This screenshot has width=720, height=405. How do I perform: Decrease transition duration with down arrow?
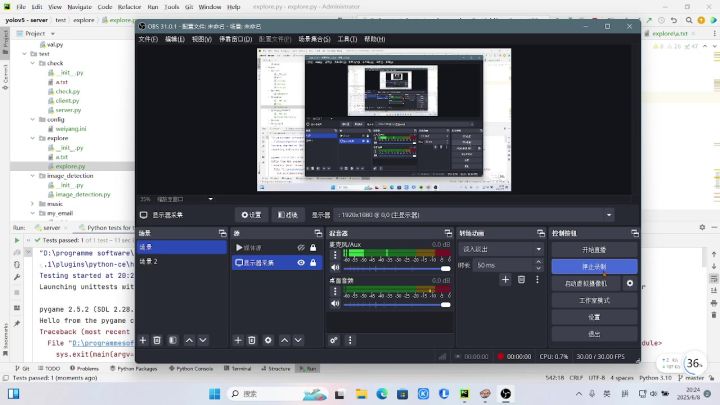(539, 269)
